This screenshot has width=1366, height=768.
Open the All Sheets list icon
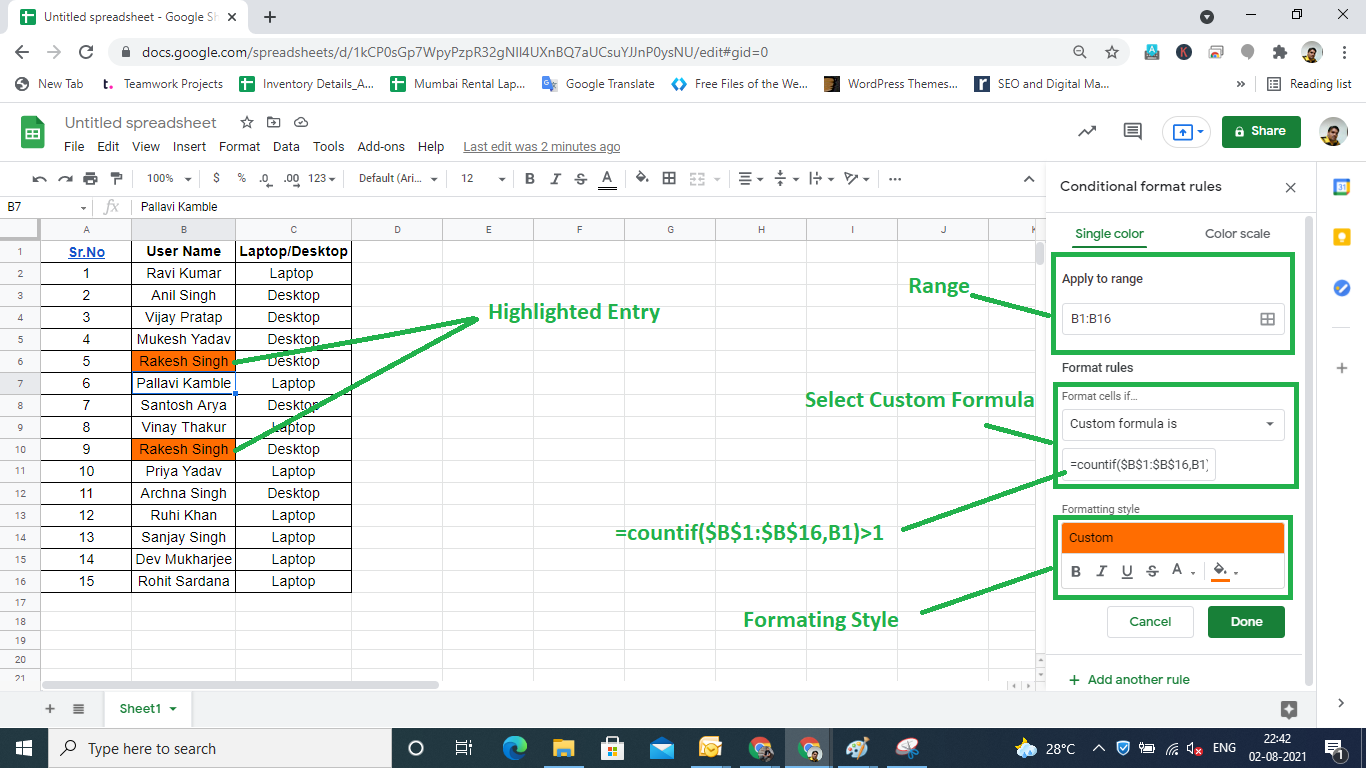tap(79, 709)
